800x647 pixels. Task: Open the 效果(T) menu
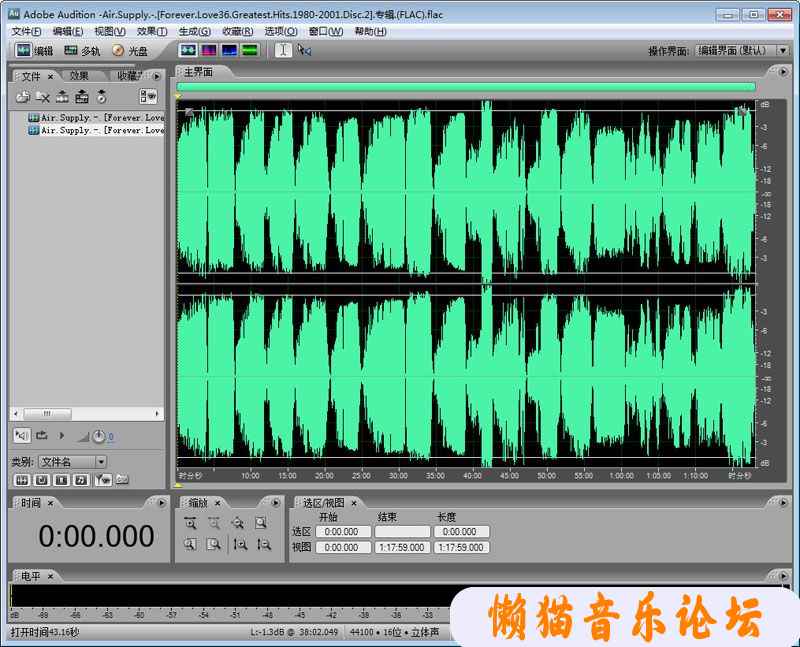click(x=152, y=32)
